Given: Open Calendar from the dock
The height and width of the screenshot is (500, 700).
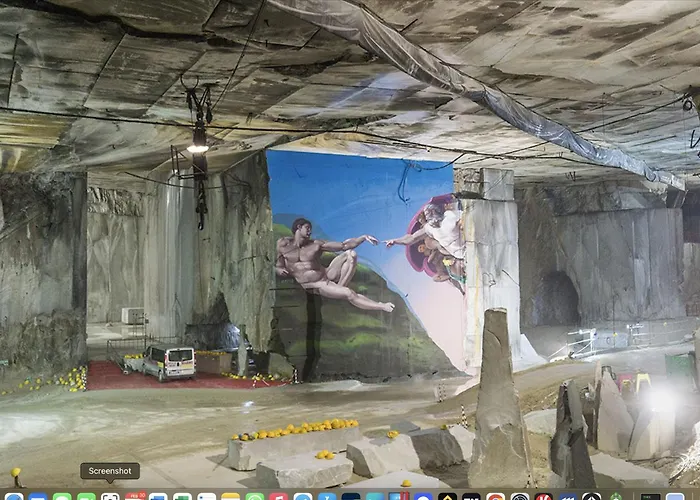Looking at the screenshot, I should (135, 497).
